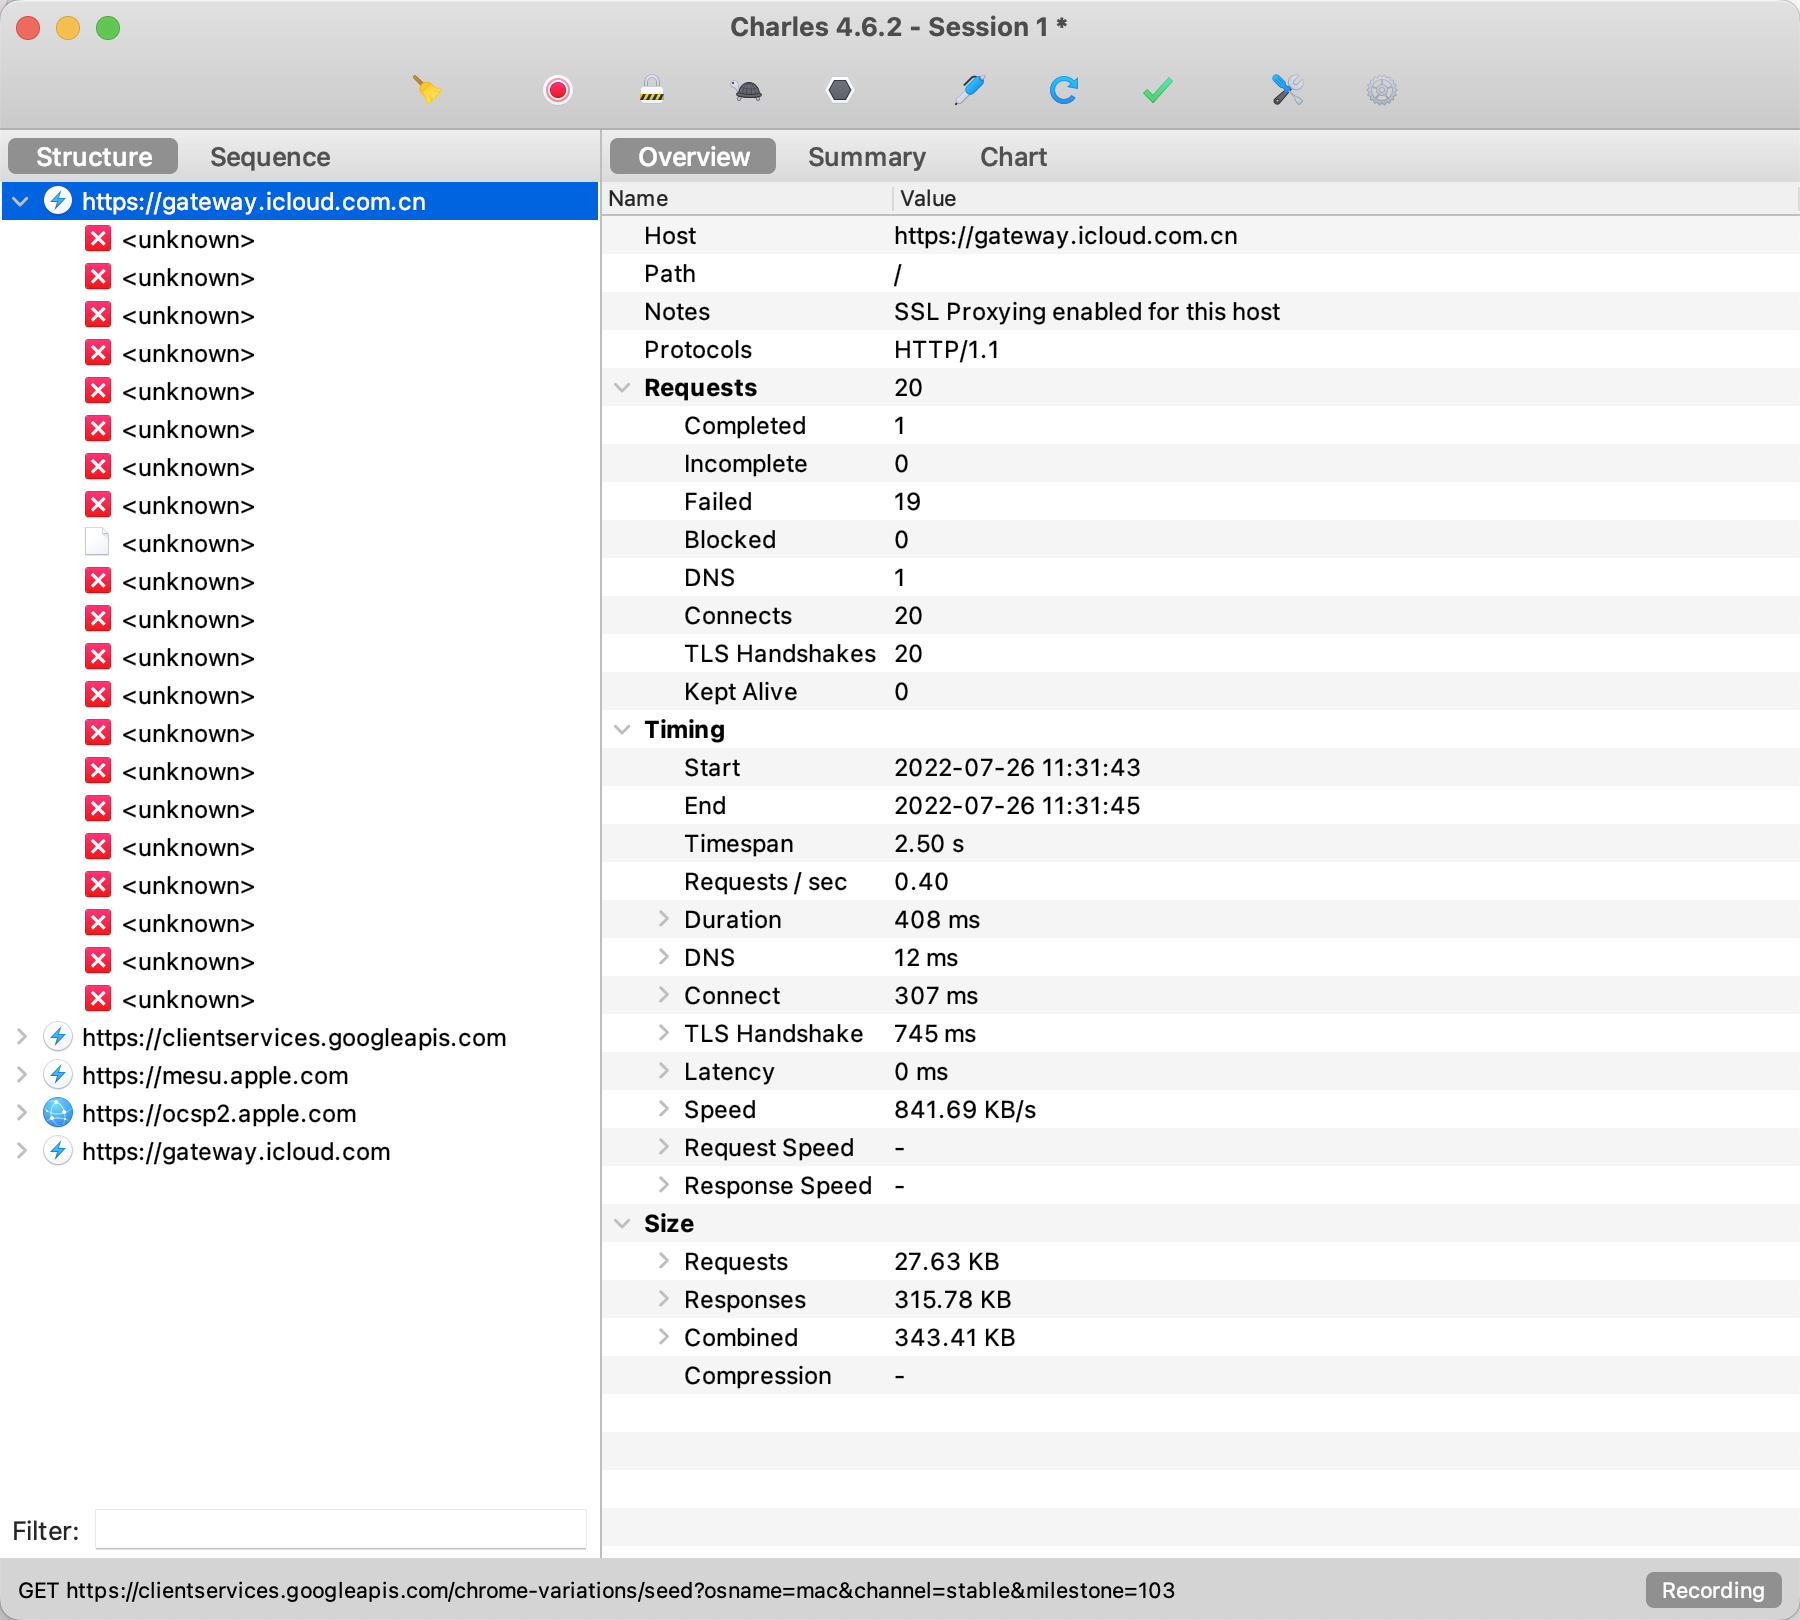Image resolution: width=1800 pixels, height=1620 pixels.
Task: Collapse the Timing section
Action: 622,729
